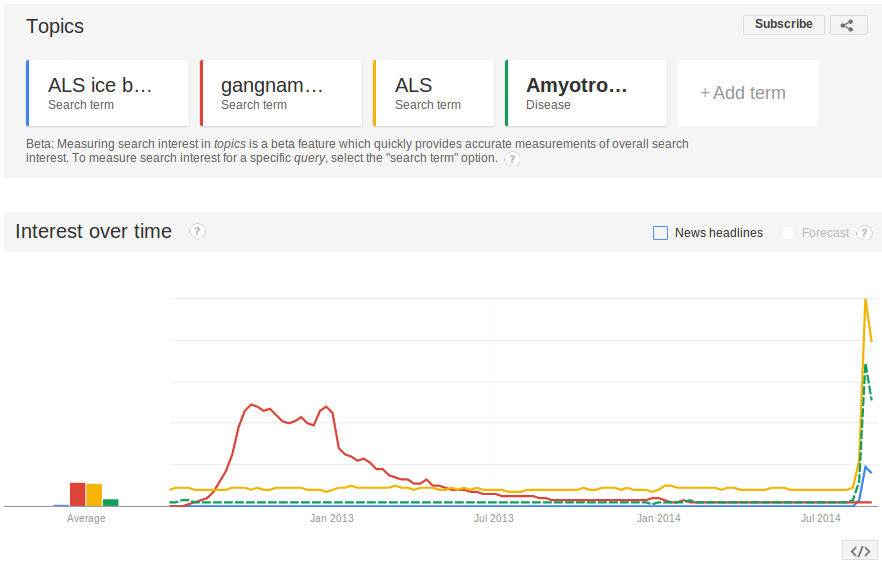Screen dimensions: 882x567
Task: Click the yellow average bar
Action: pyautogui.click(x=94, y=495)
